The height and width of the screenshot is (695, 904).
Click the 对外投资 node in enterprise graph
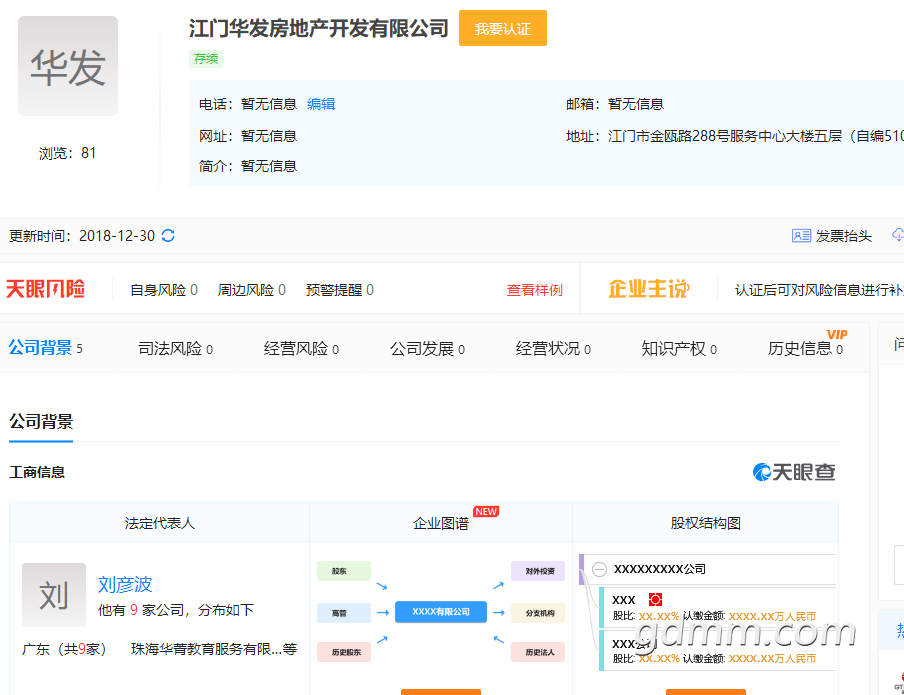538,571
